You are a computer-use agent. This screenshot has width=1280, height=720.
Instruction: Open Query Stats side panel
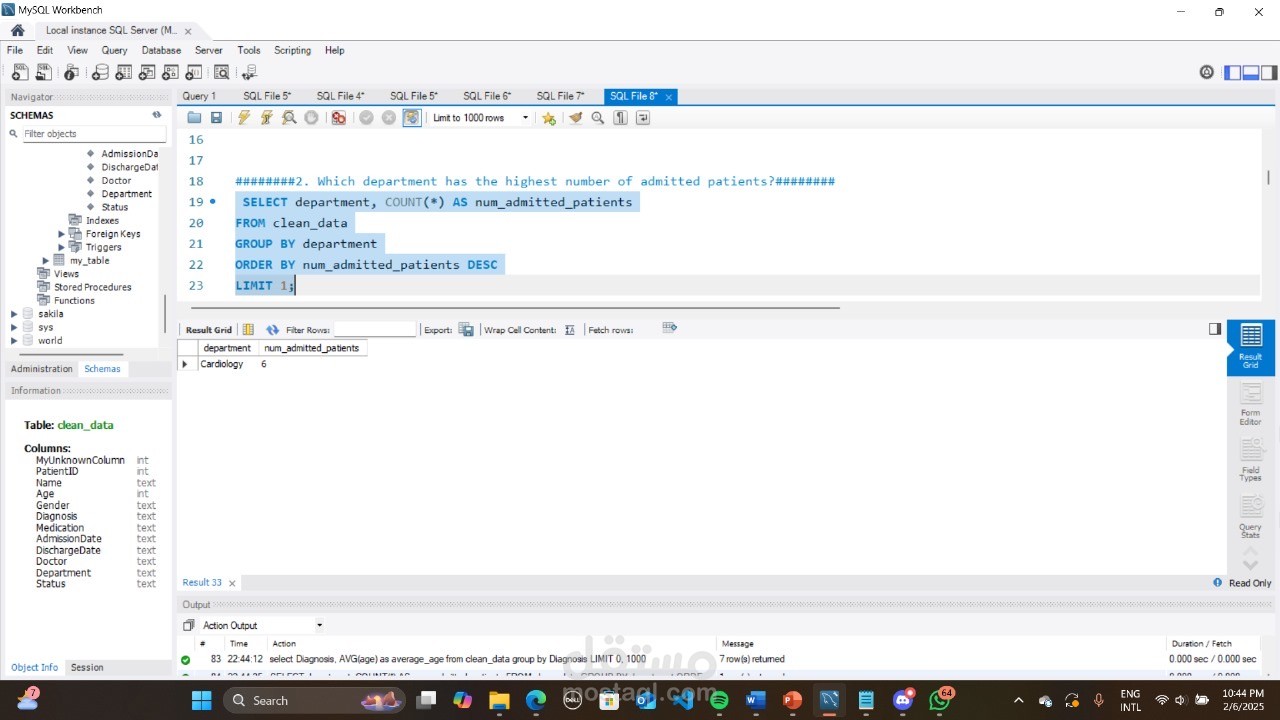point(1251,516)
